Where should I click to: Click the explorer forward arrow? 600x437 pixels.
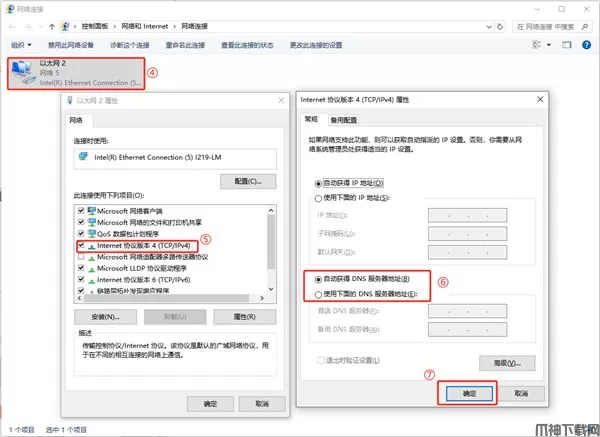pos(28,26)
